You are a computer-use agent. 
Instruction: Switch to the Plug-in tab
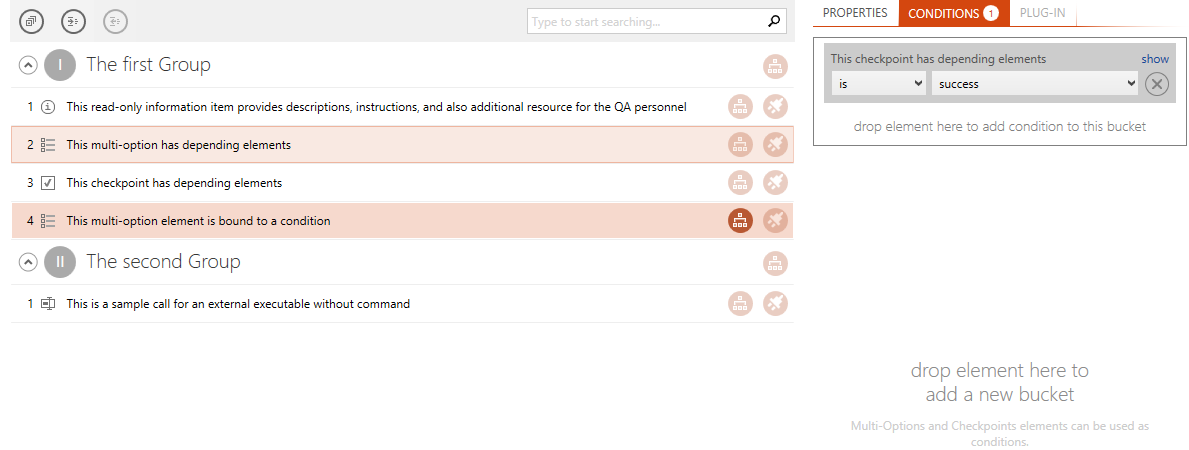click(1043, 13)
